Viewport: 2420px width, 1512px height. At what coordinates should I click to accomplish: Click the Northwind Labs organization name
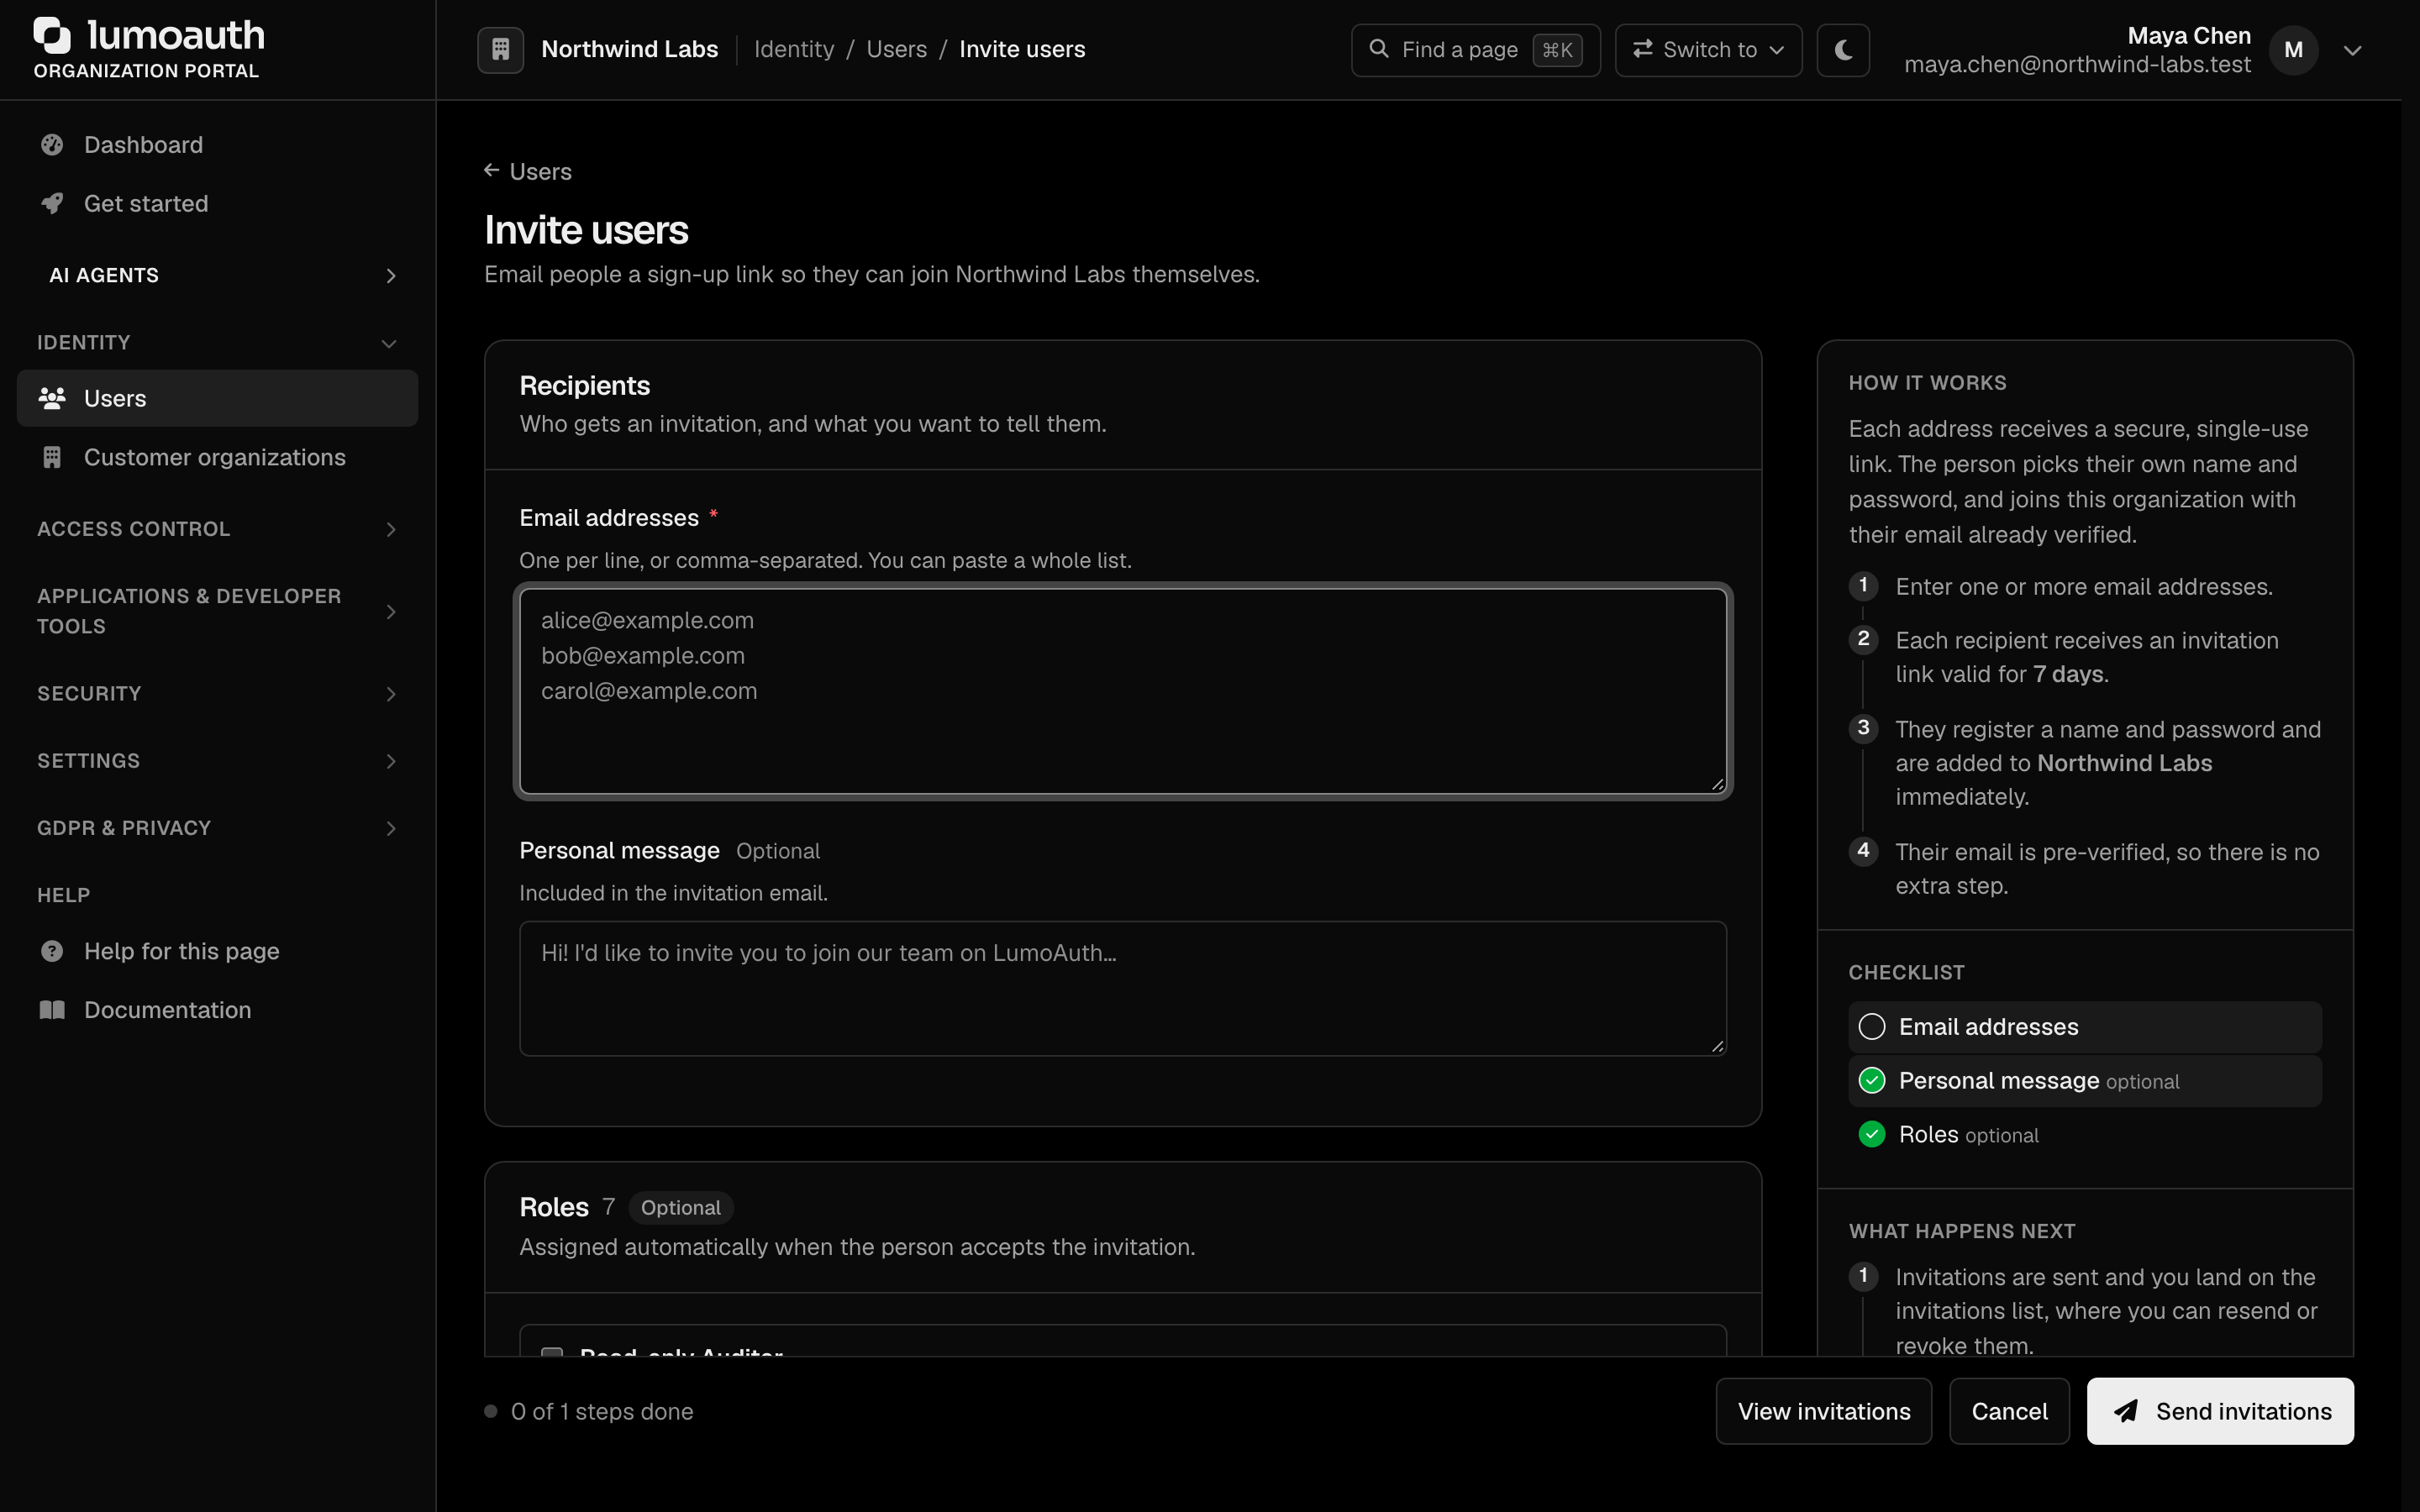629,49
